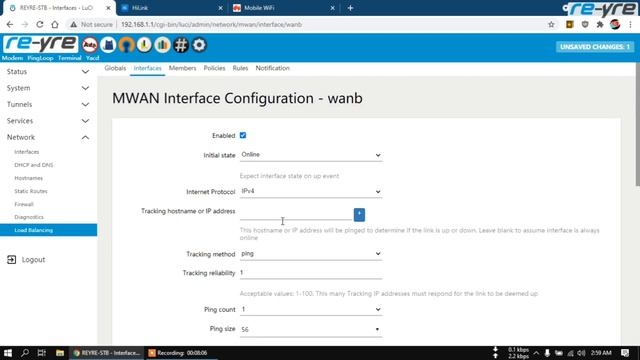The image size is (640, 360).
Task: Select the Interfaces tab in MWAN
Action: (147, 68)
